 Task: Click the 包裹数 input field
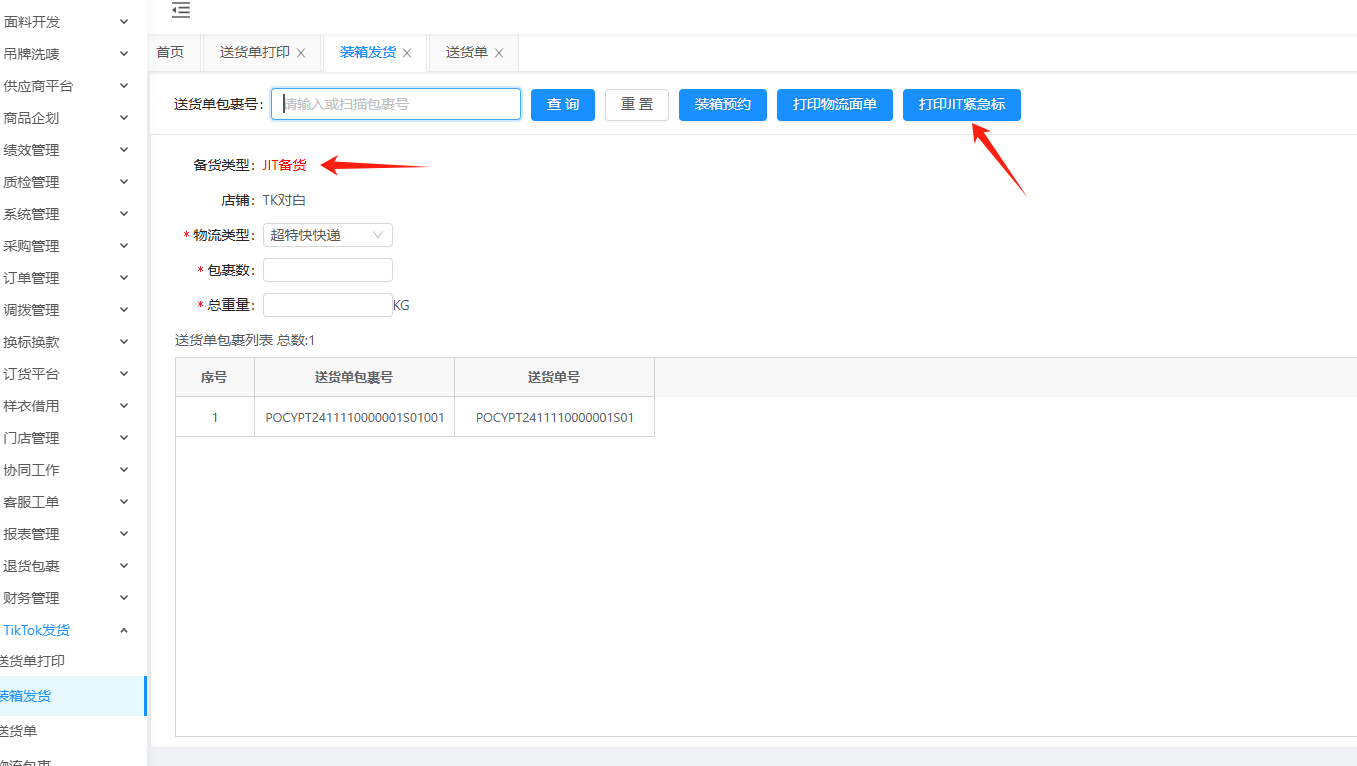coord(327,270)
